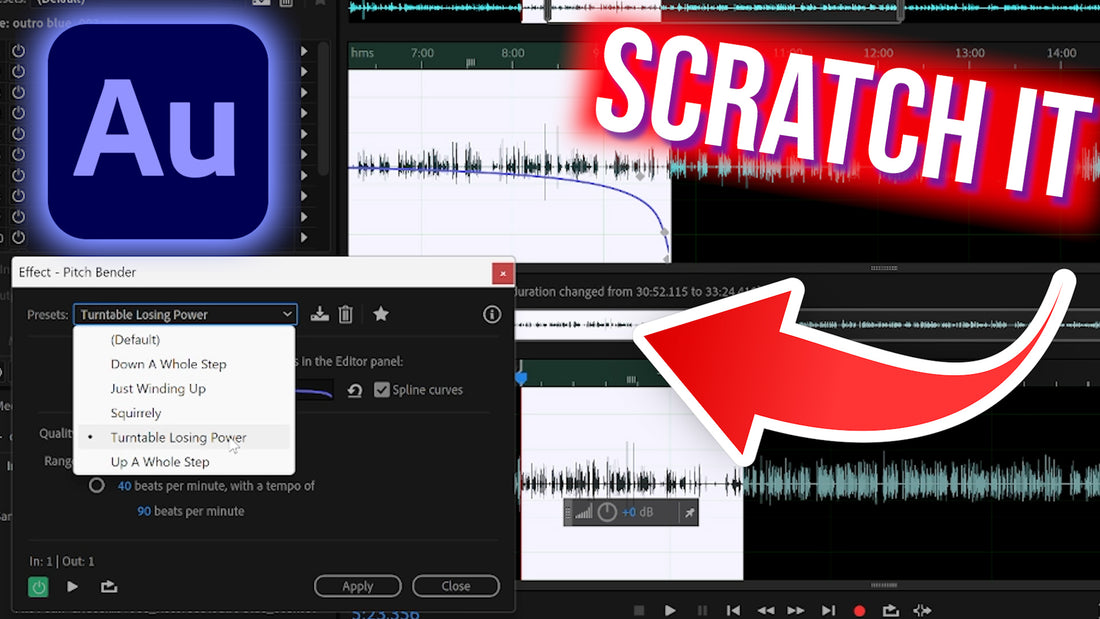This screenshot has width=1100, height=619.
Task: Click the hms time format label
Action: pos(362,53)
